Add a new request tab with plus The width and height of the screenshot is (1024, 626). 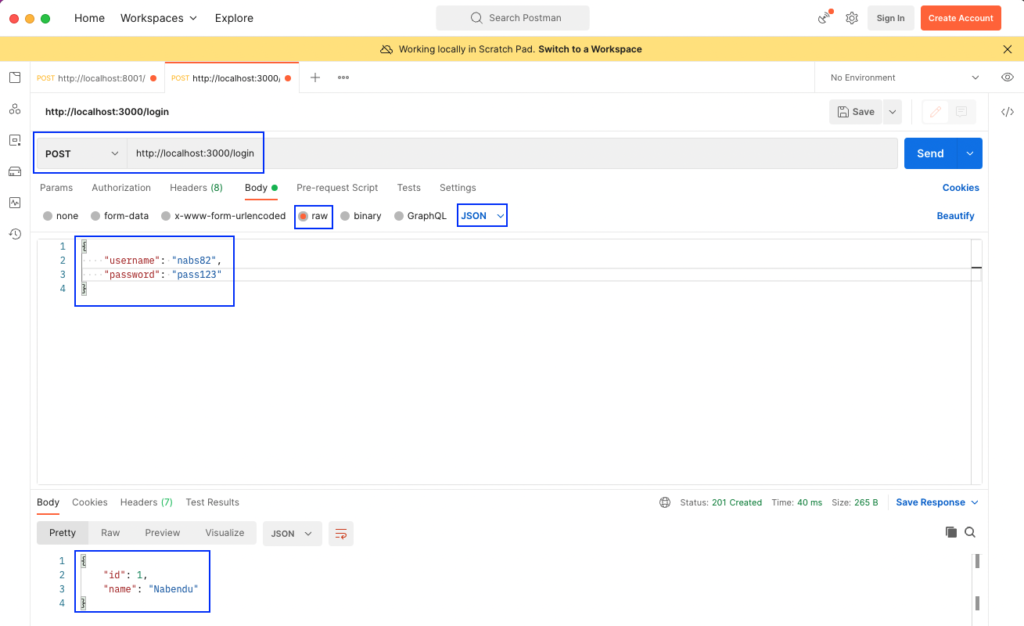[315, 78]
